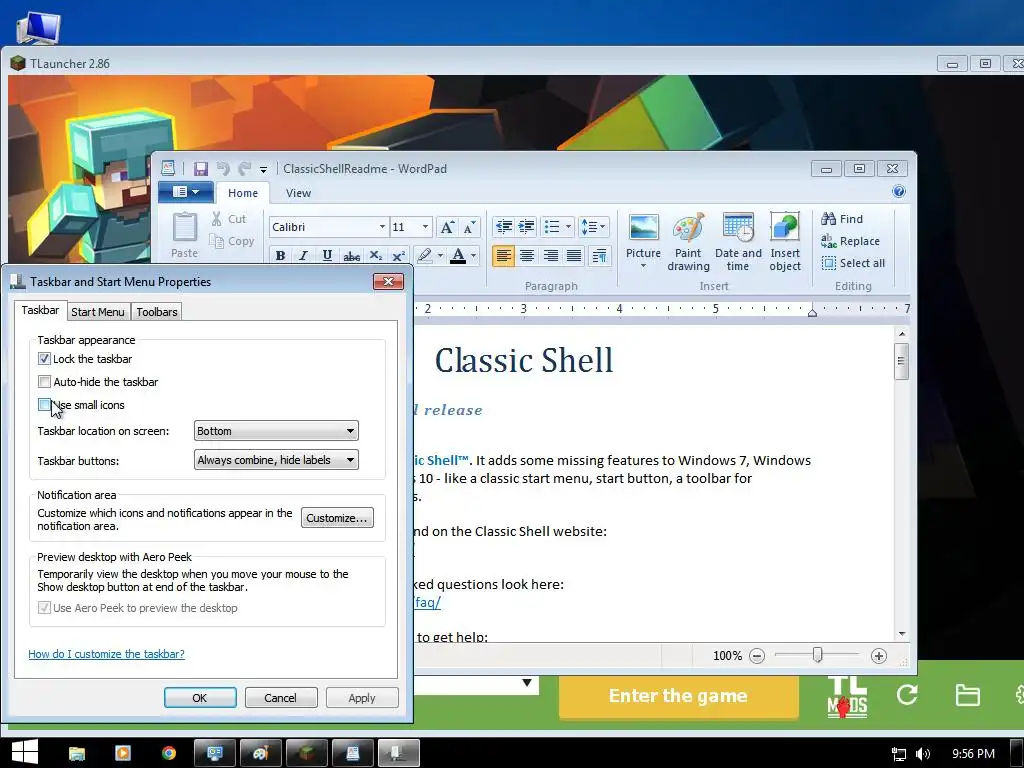Insert a Picture in WordPad

pyautogui.click(x=643, y=234)
